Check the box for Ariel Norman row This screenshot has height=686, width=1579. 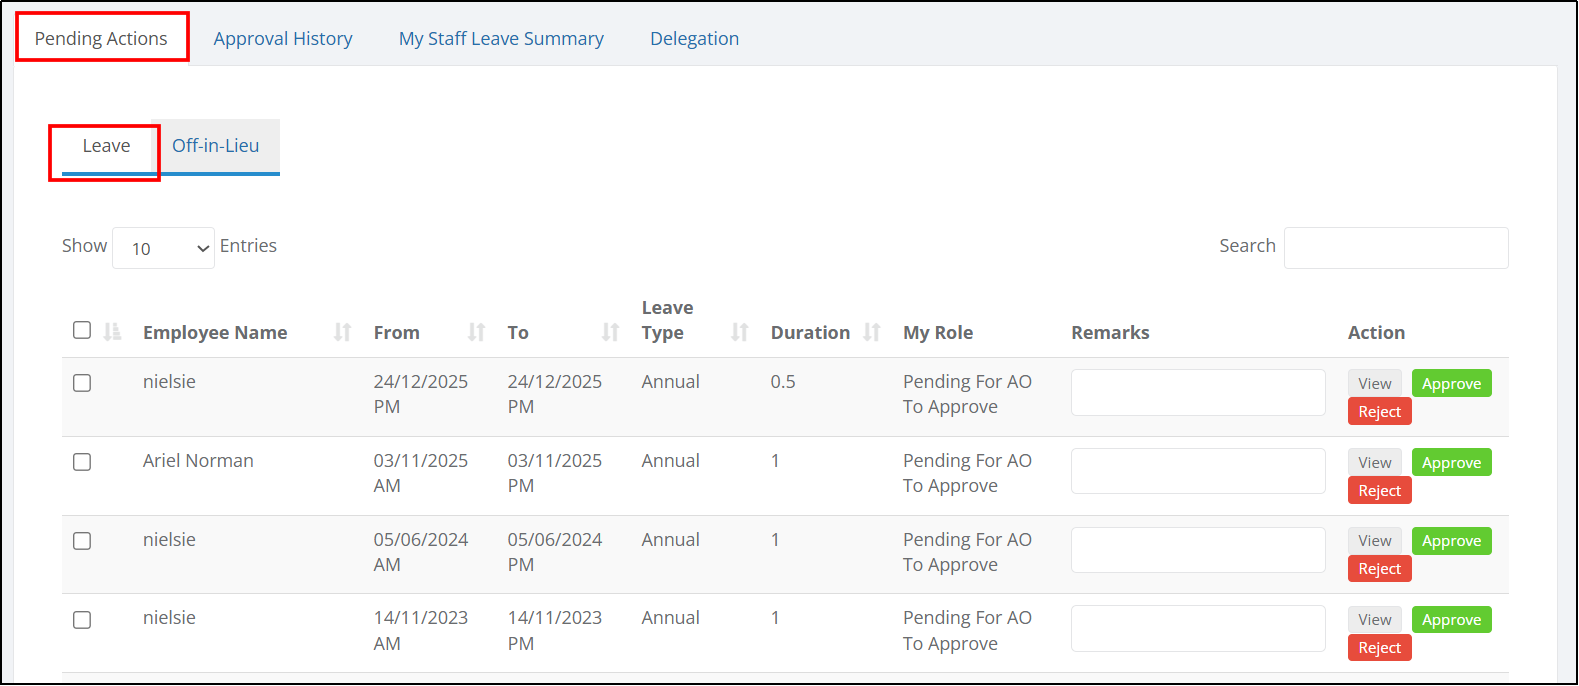[82, 462]
